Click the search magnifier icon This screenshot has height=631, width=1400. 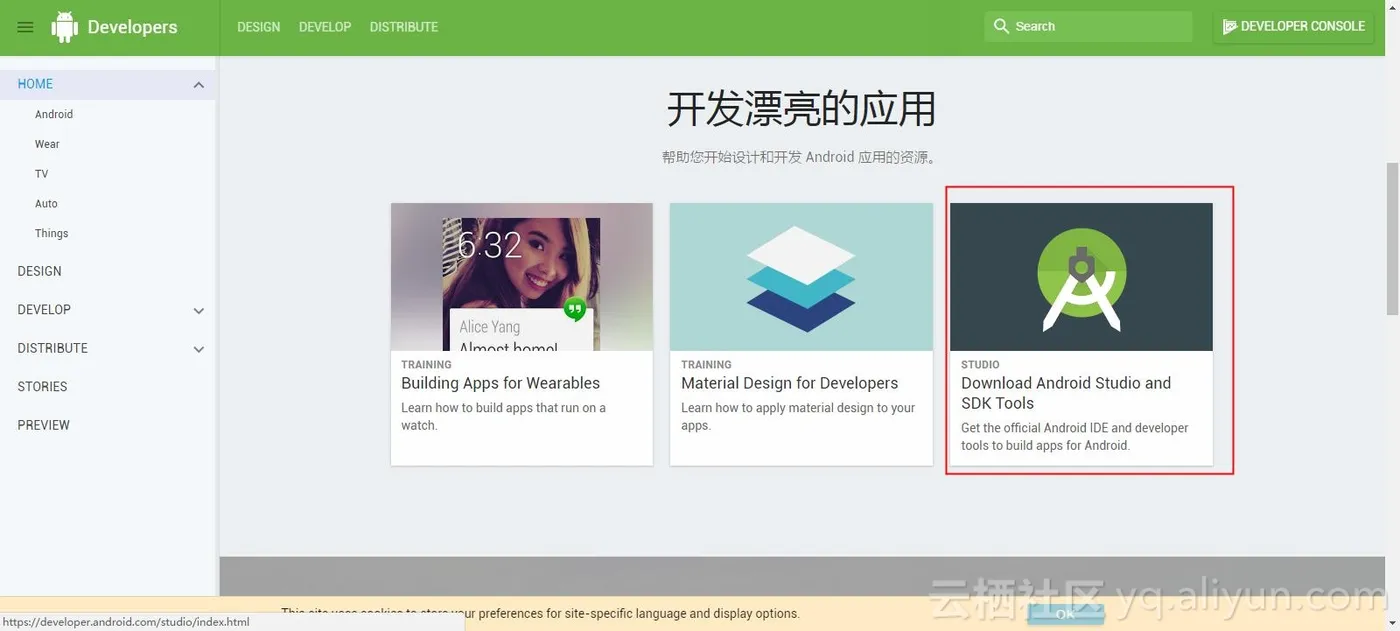coord(1001,26)
